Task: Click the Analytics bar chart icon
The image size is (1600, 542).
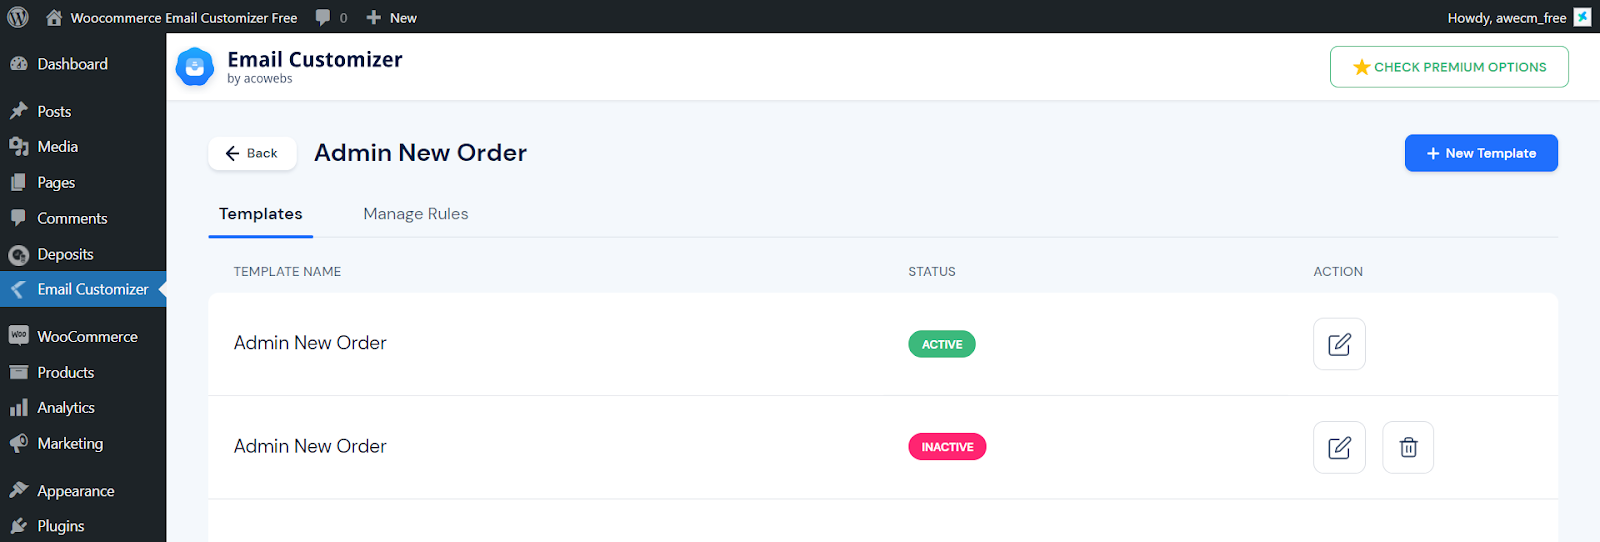Action: [x=18, y=407]
